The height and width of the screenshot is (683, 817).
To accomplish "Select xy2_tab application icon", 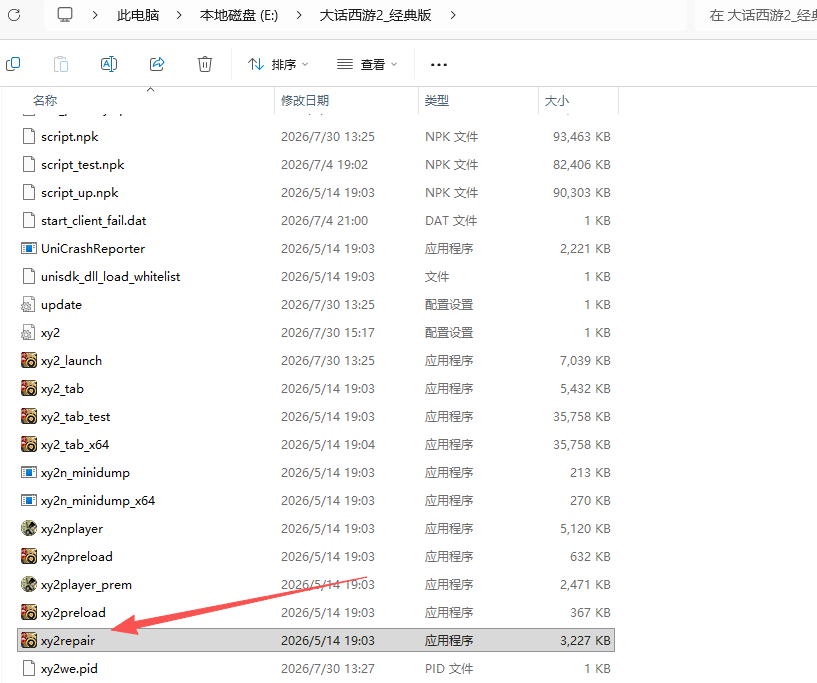I will point(29,389).
